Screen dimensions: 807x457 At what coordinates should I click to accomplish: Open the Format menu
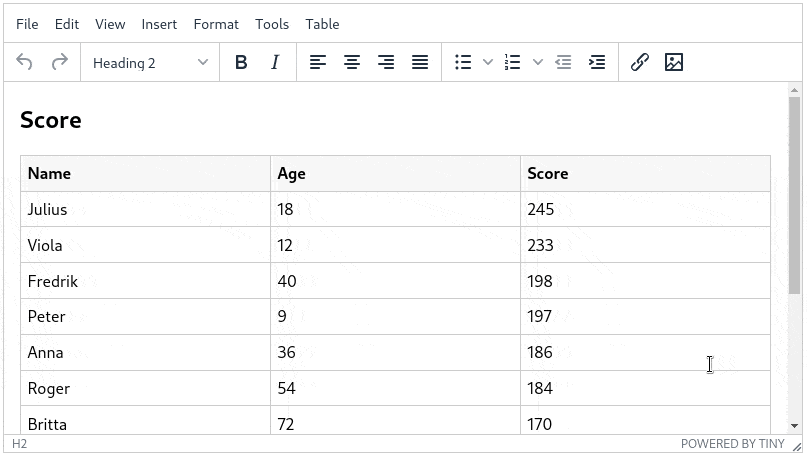(216, 24)
